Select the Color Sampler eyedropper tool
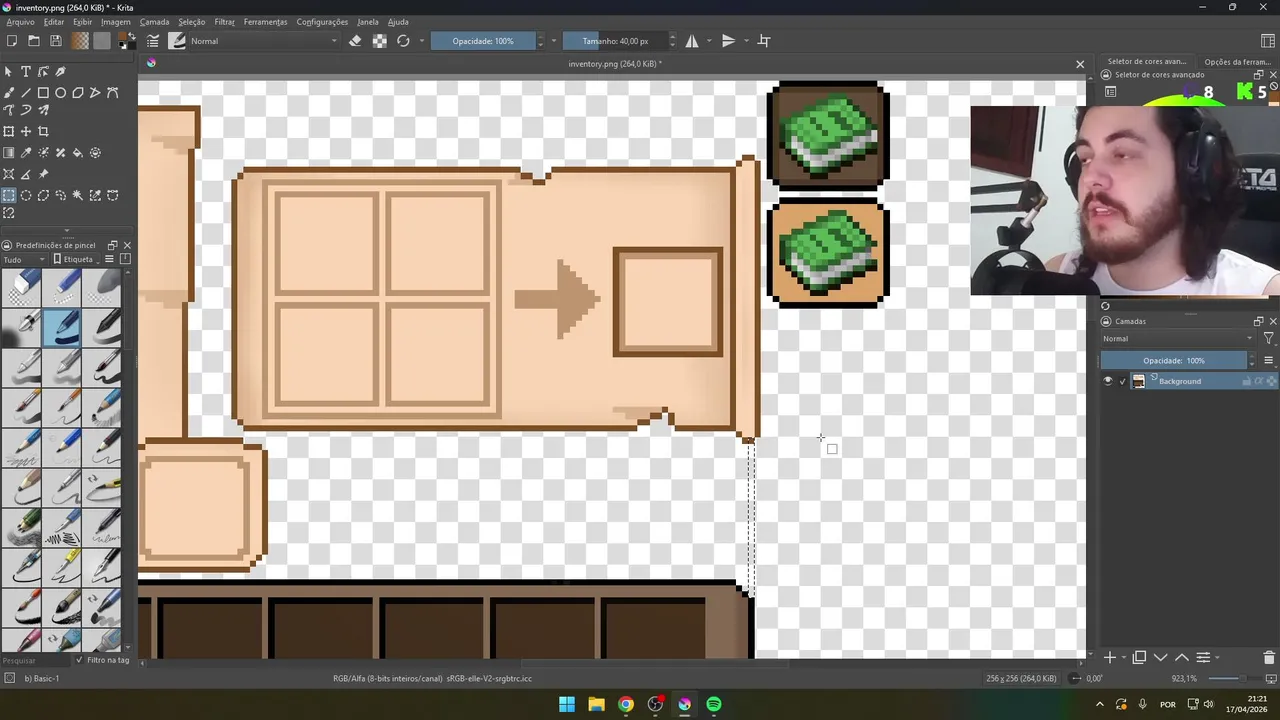Viewport: 1280px width, 720px height. coord(26,153)
